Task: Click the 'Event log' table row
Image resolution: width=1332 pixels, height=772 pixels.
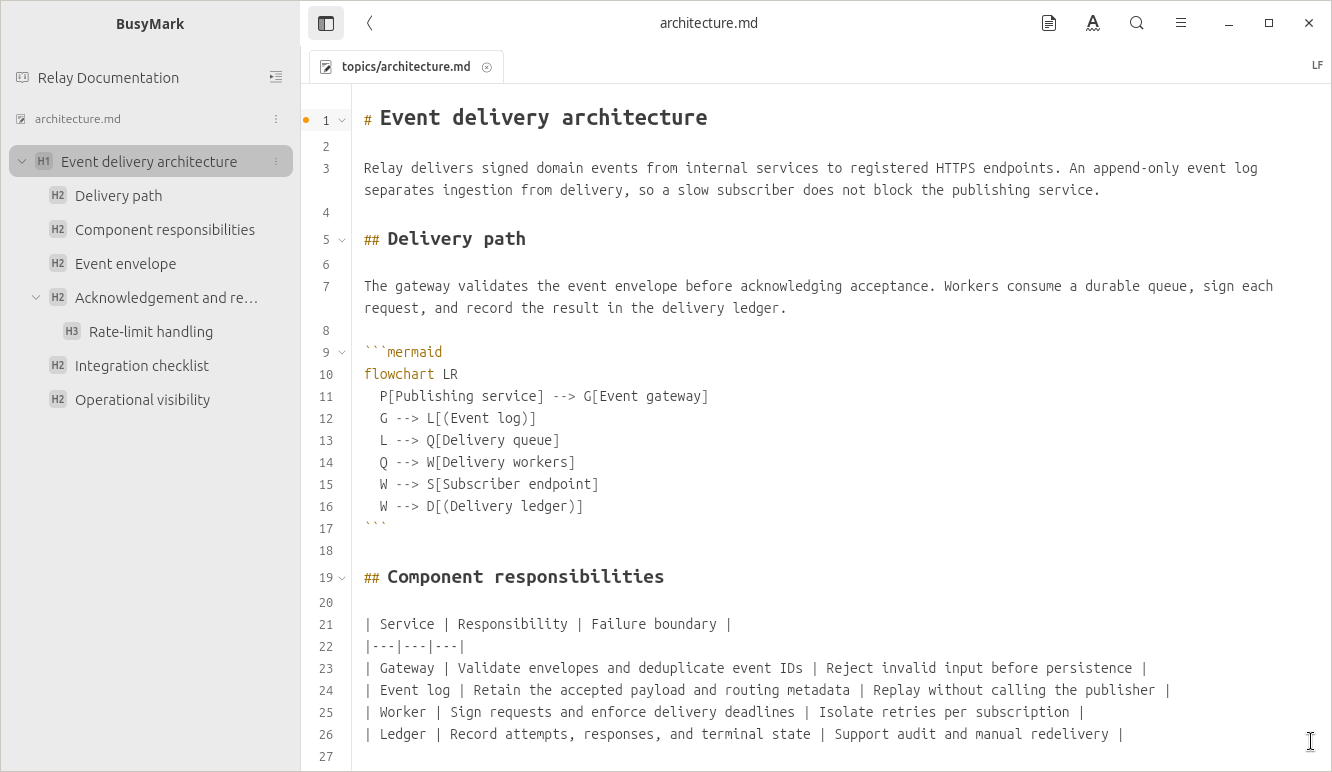Action: [767, 690]
